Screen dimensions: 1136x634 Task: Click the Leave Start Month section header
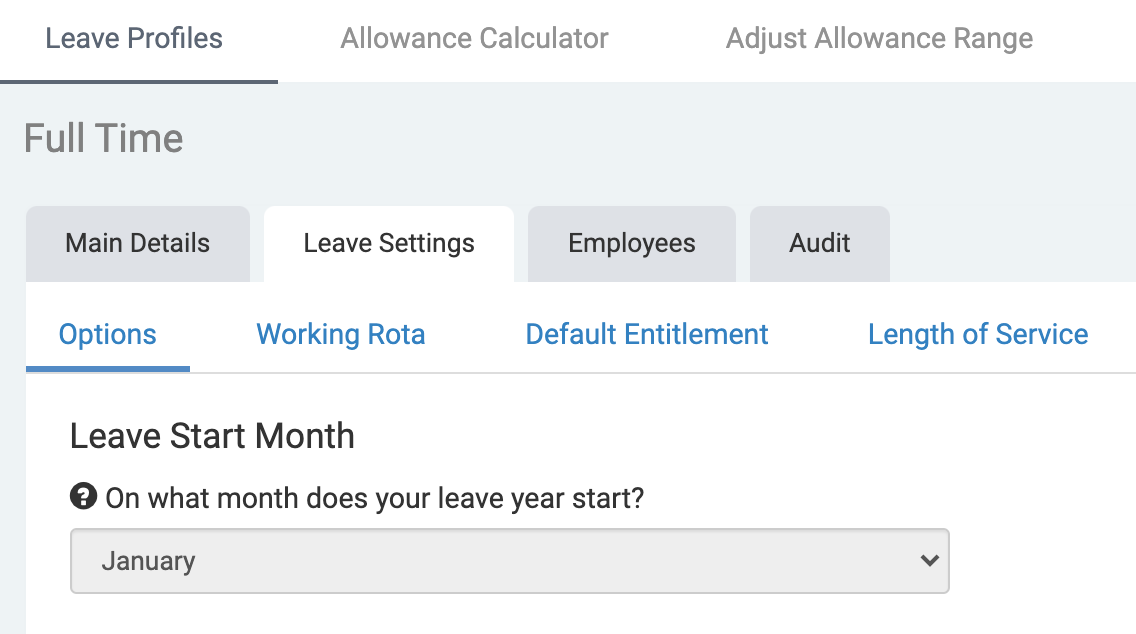[212, 436]
